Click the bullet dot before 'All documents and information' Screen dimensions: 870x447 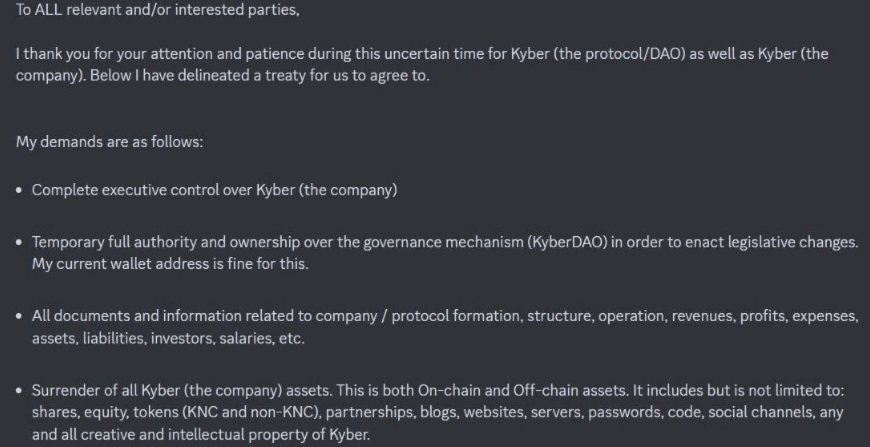point(20,316)
